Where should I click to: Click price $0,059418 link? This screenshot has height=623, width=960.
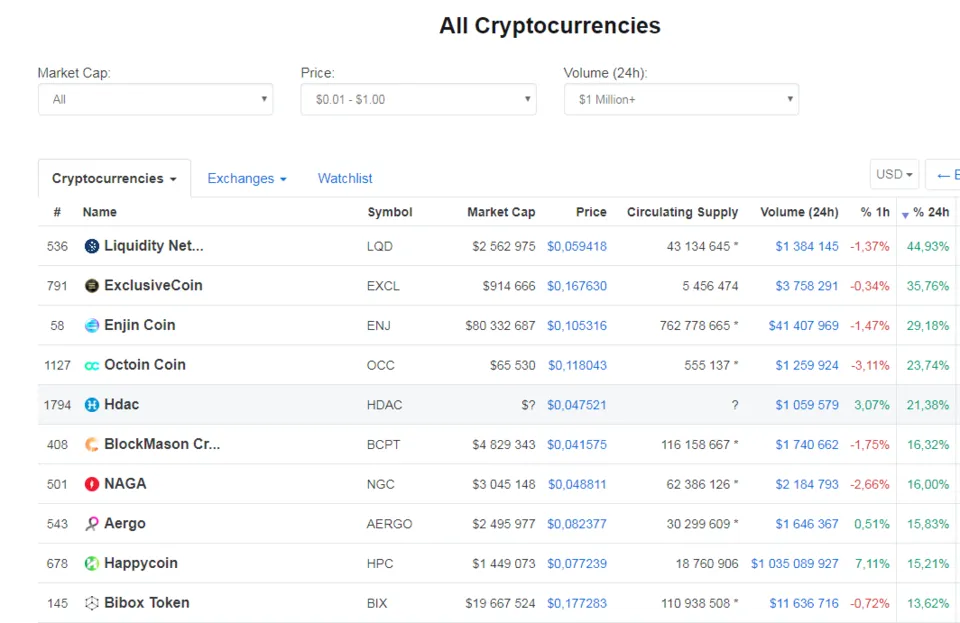point(577,247)
